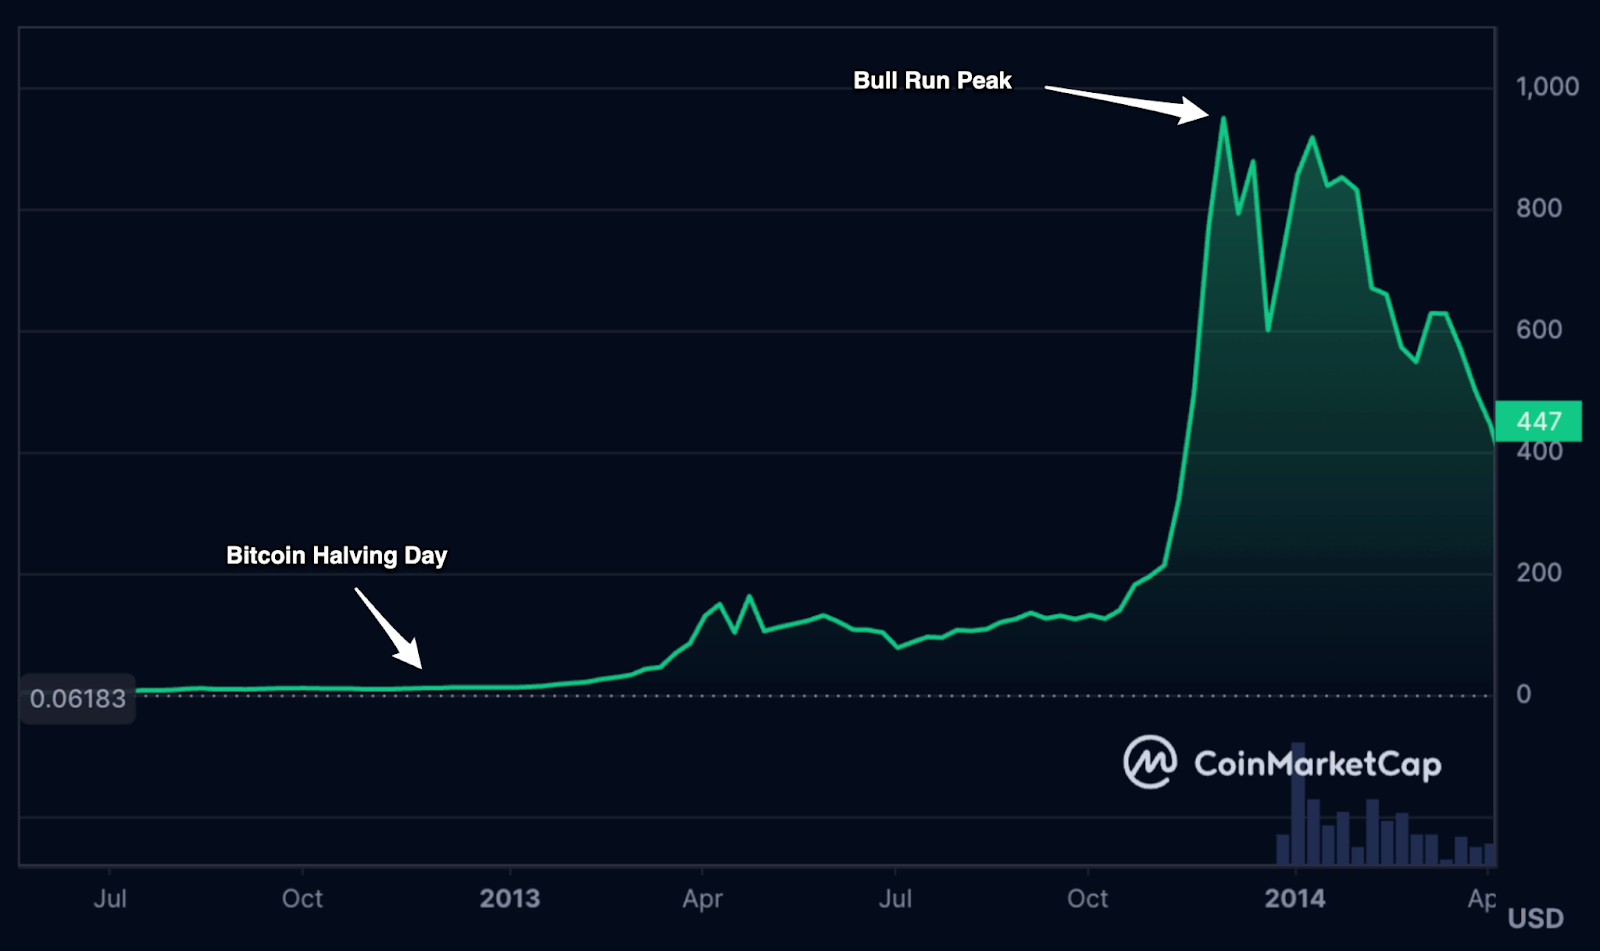Click the 600 price axis label
This screenshot has width=1600, height=951.
point(1539,330)
